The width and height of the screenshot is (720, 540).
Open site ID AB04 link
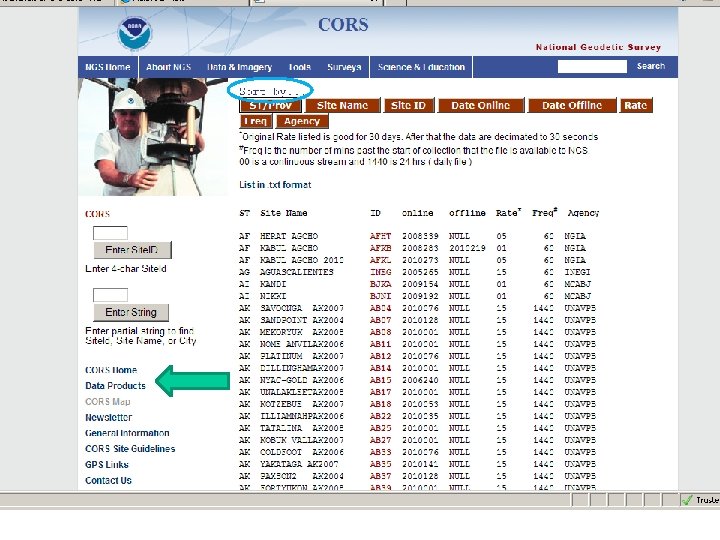point(380,308)
